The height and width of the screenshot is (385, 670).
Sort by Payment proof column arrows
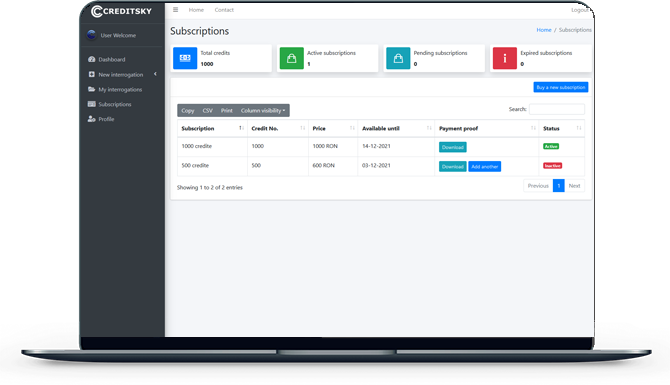pos(533,128)
